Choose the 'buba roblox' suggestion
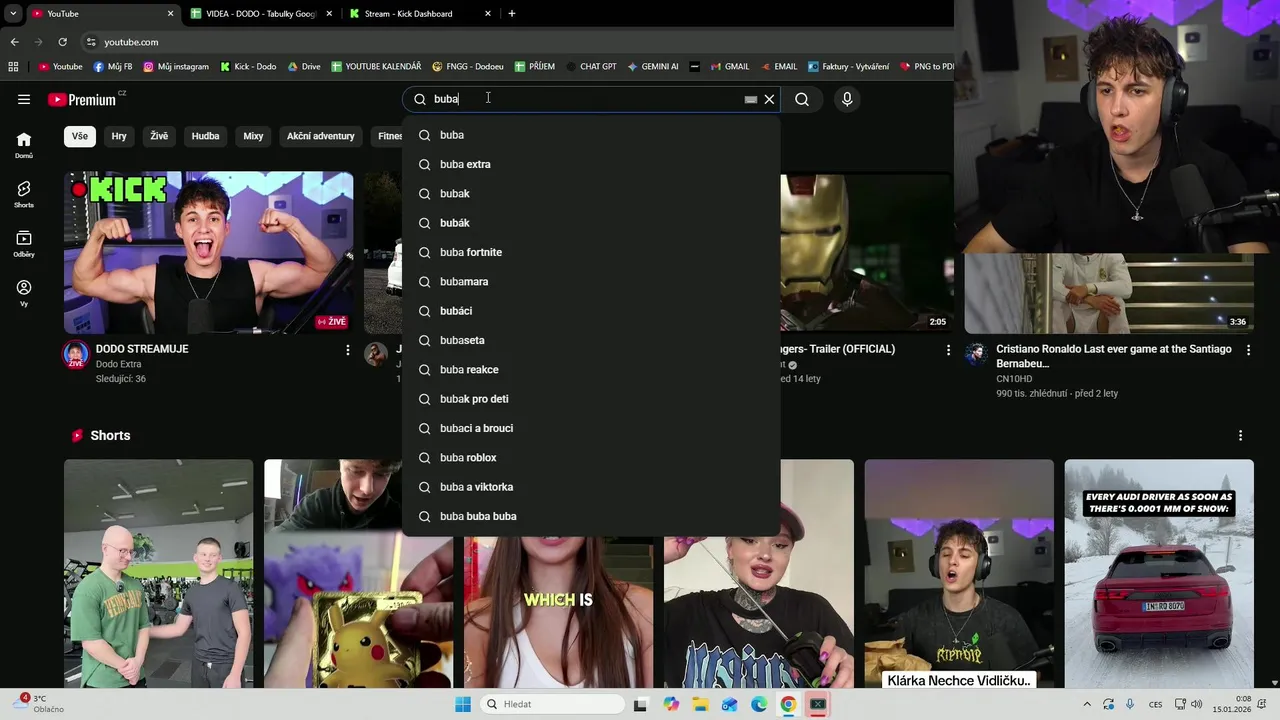Viewport: 1280px width, 720px height. (x=591, y=458)
